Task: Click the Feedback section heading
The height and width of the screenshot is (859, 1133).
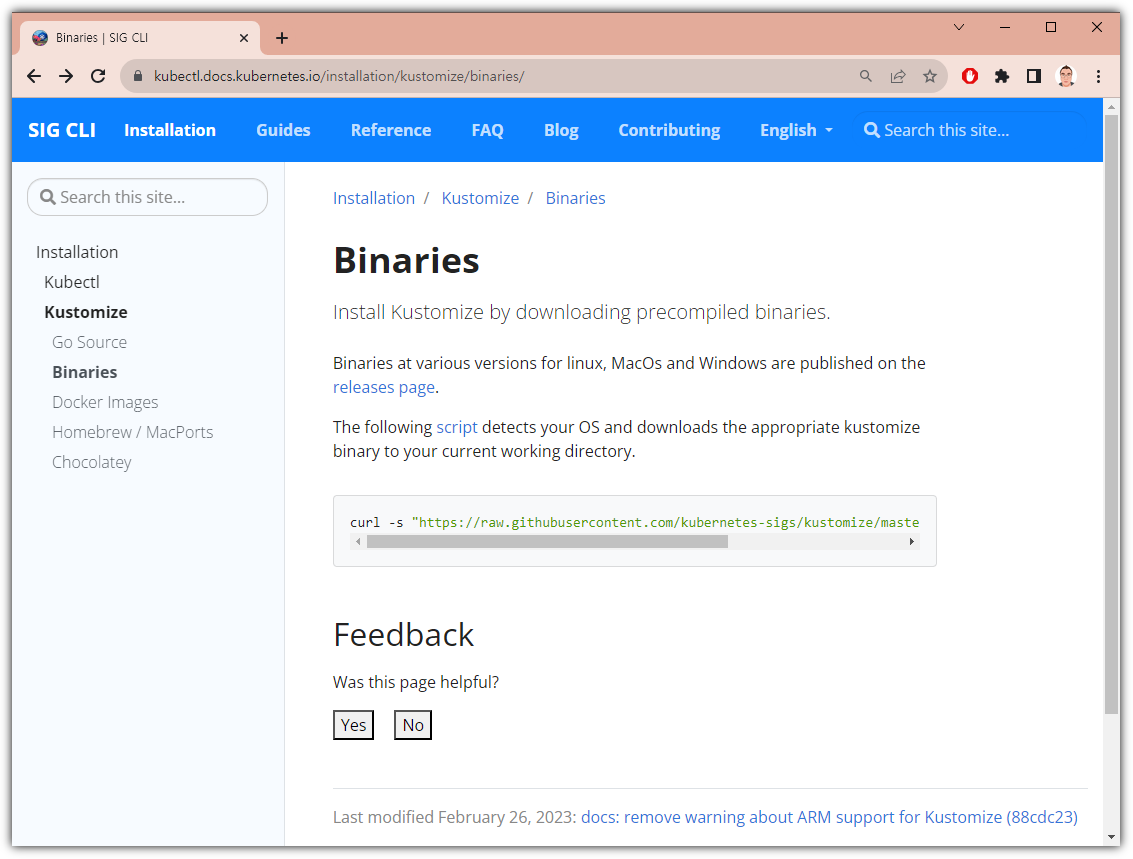Action: [403, 635]
